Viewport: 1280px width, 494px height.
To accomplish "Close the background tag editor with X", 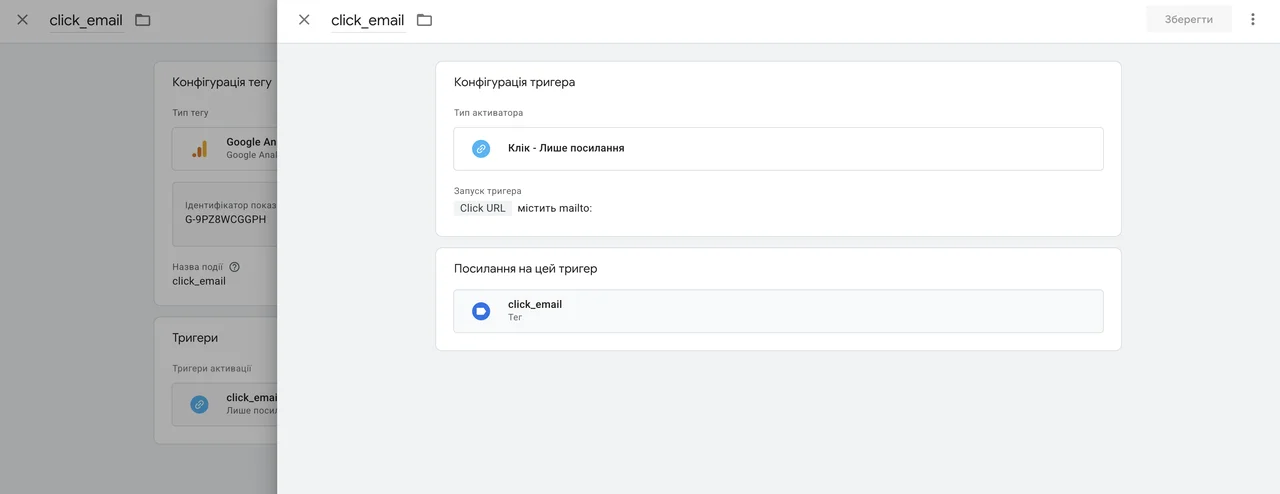I will 22,20.
